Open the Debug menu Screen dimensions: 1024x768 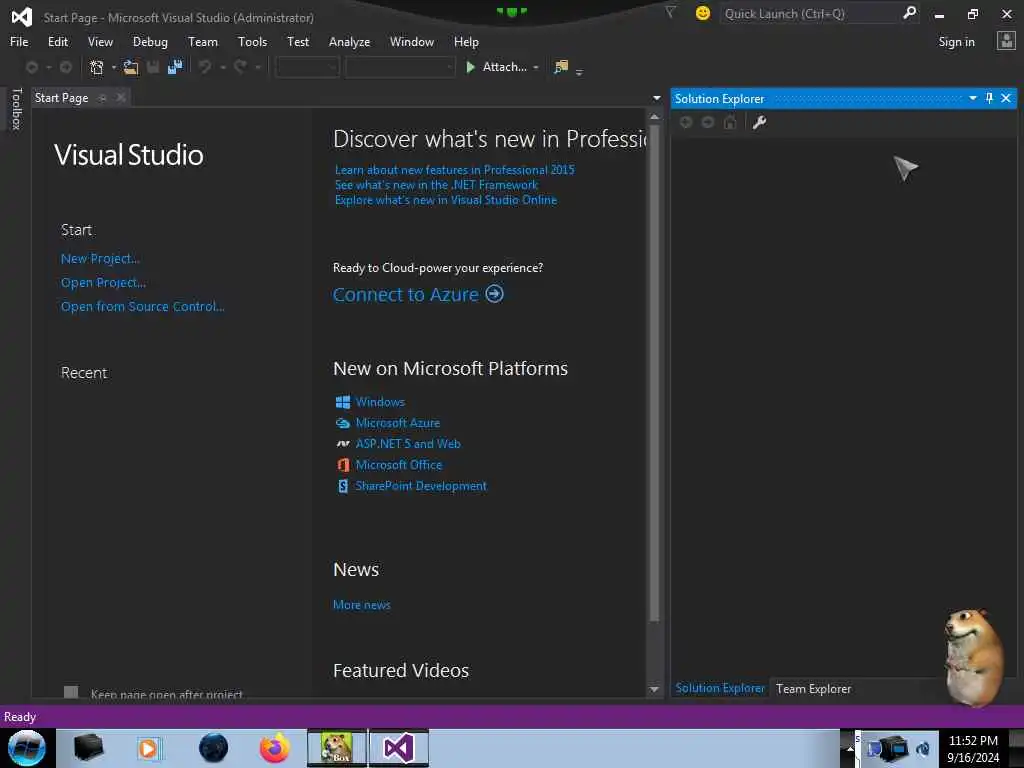(150, 42)
